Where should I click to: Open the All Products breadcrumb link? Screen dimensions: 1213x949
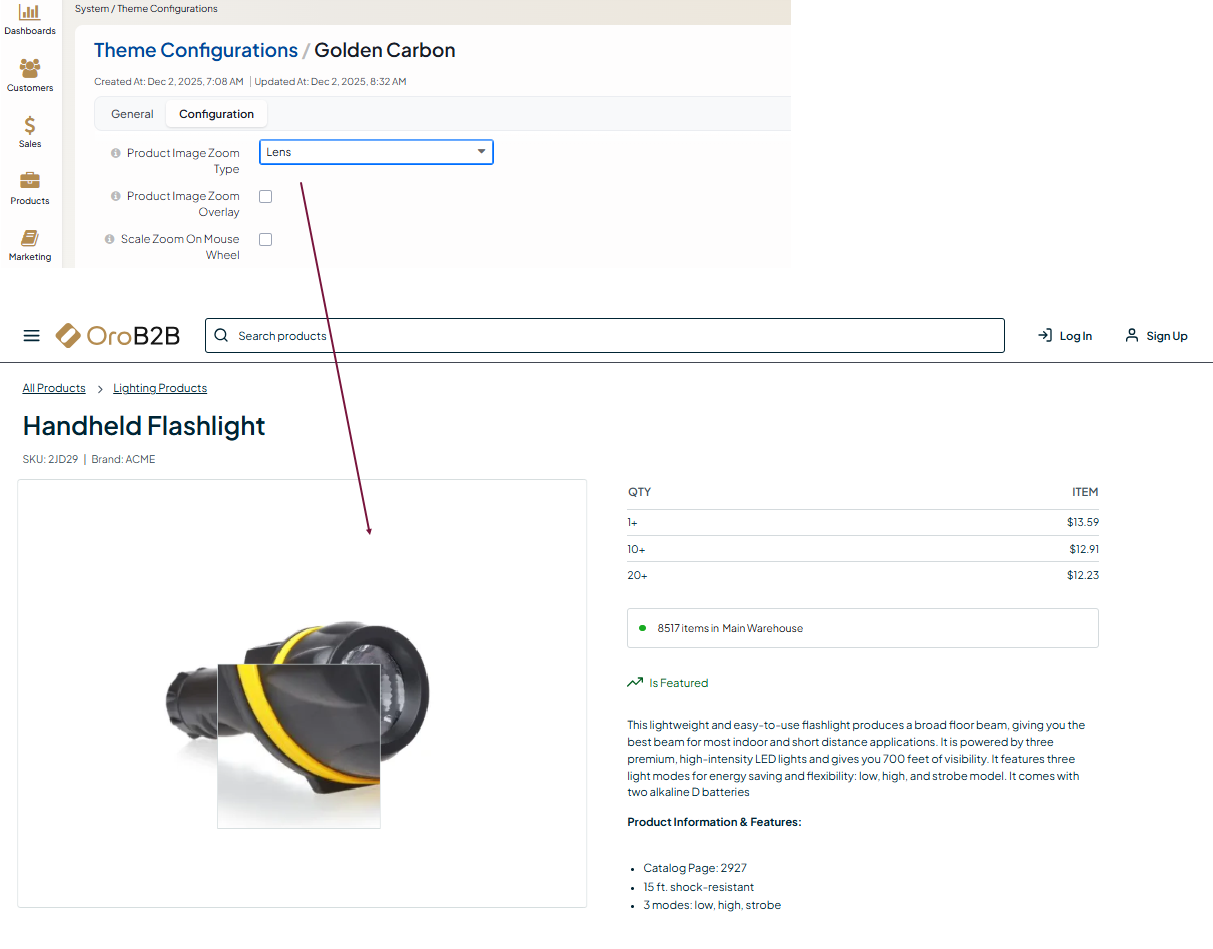click(54, 388)
